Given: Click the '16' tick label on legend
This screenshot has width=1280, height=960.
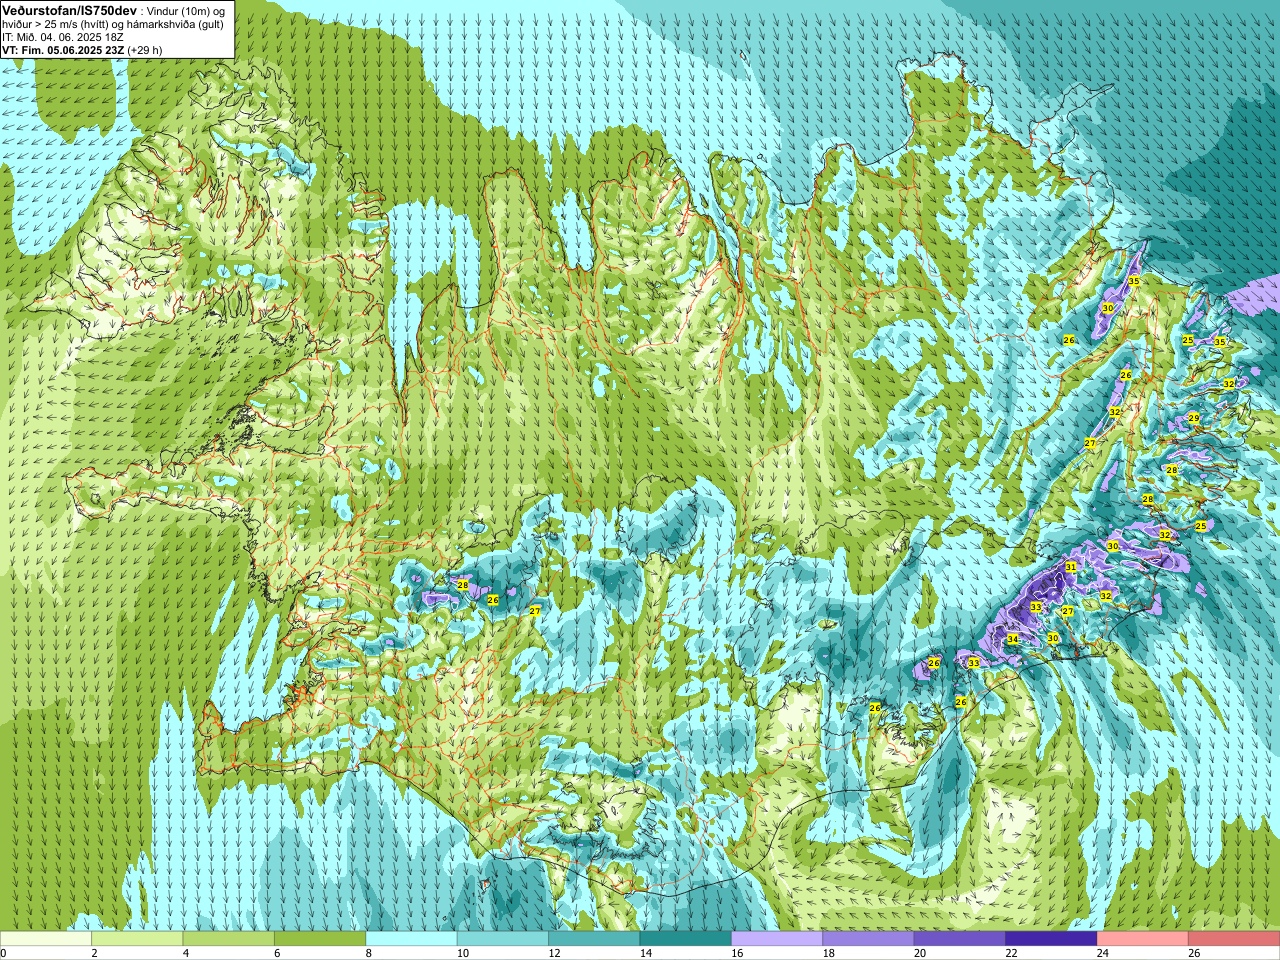Looking at the screenshot, I should point(737,953).
